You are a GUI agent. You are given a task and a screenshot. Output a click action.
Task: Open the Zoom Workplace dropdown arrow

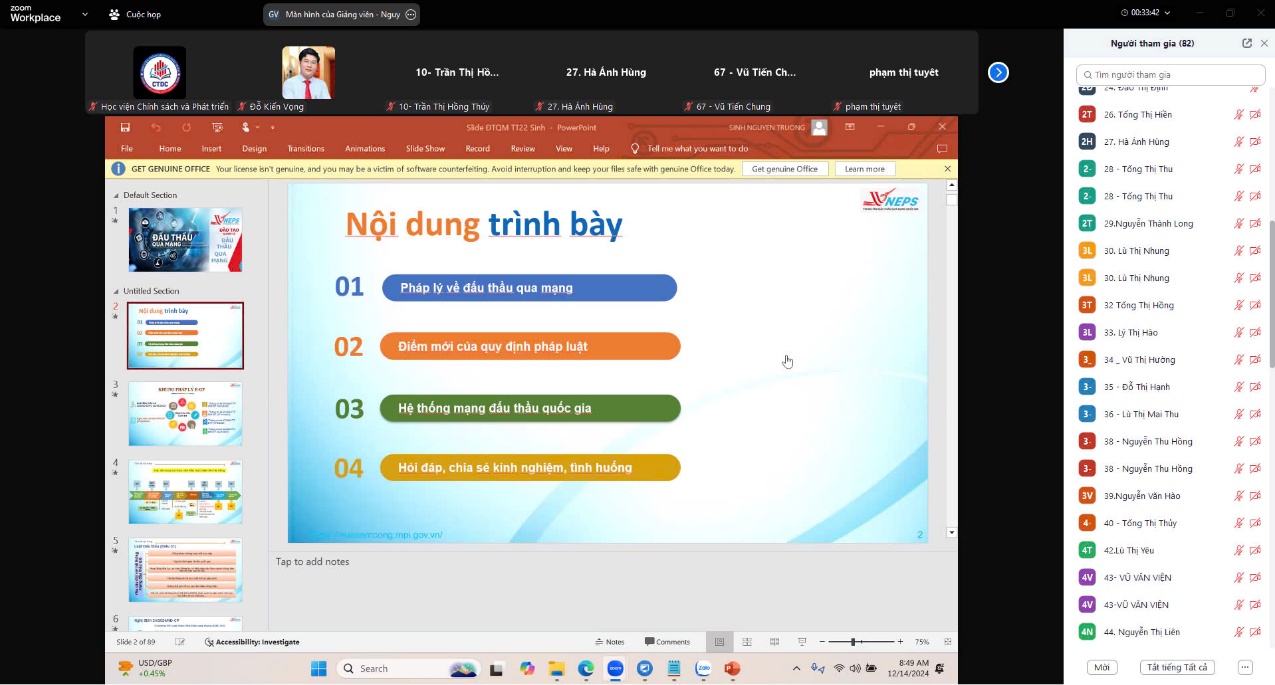84,14
